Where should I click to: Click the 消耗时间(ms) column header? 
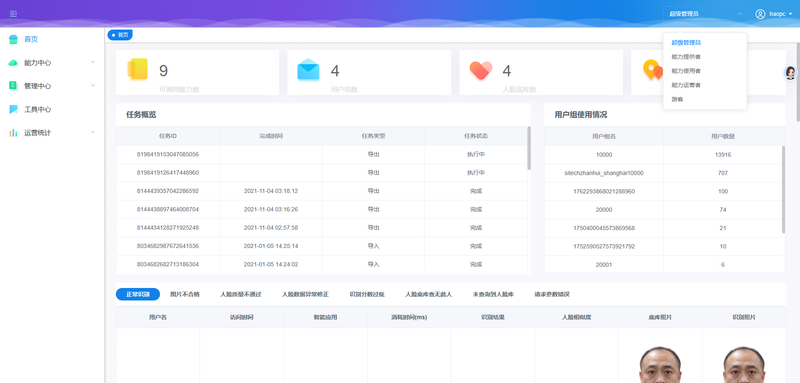[x=409, y=317]
